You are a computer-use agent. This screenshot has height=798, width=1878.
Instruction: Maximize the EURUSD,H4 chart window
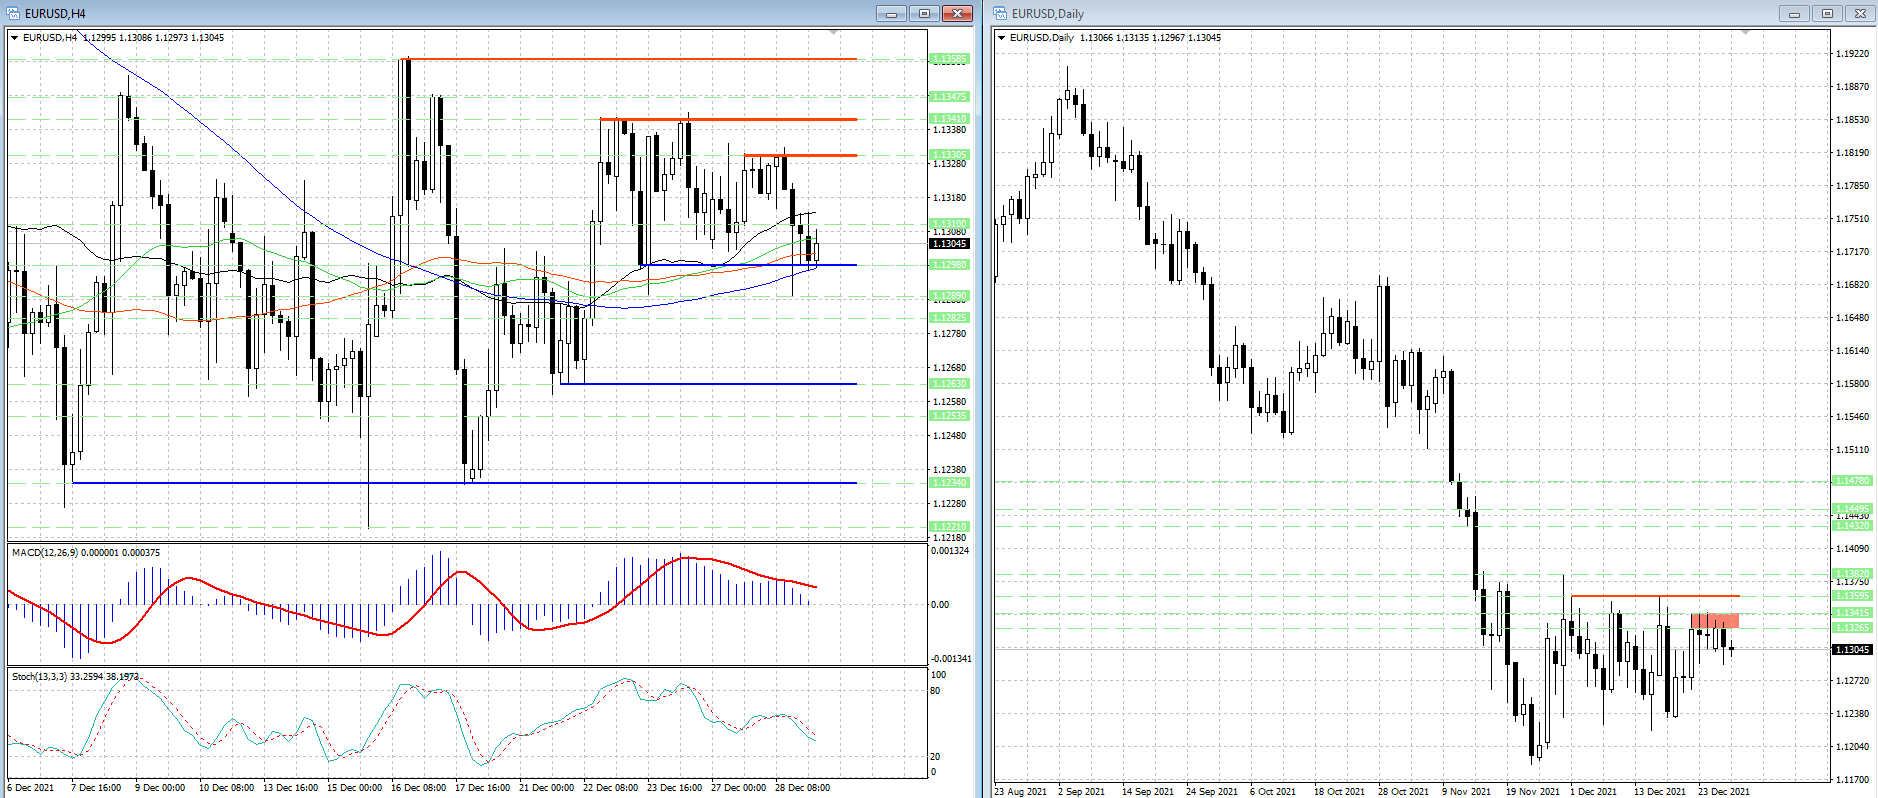[924, 13]
